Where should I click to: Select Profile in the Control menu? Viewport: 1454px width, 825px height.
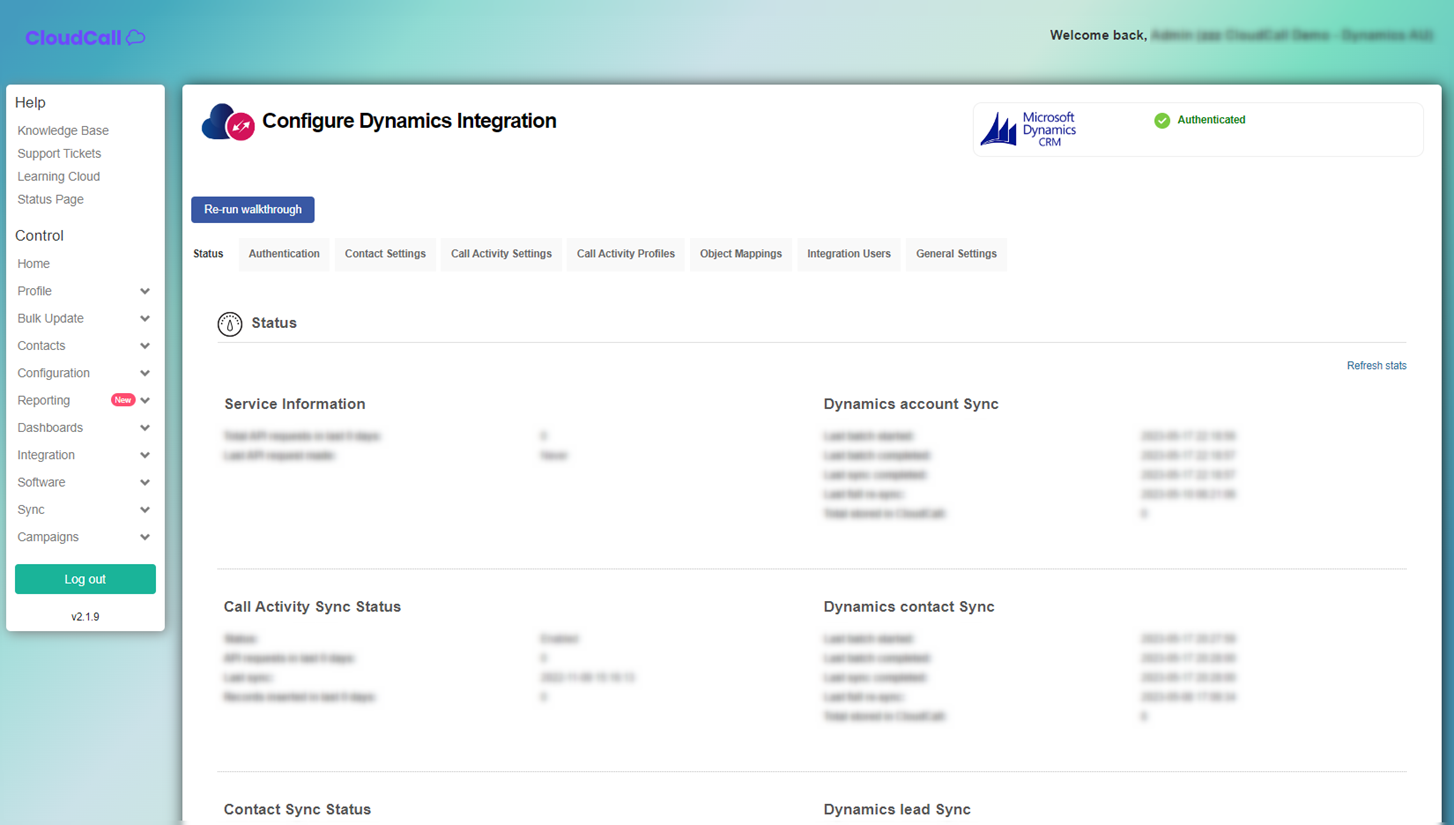click(34, 291)
